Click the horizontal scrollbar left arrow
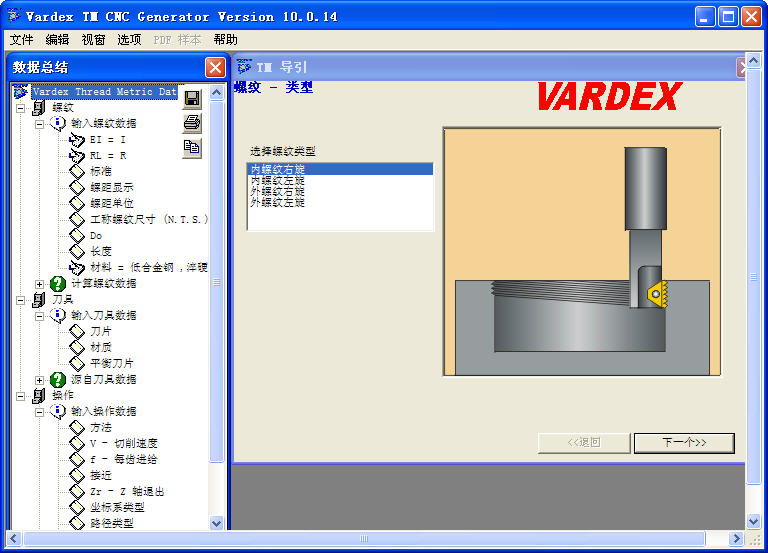The image size is (768, 553). (x=14, y=539)
